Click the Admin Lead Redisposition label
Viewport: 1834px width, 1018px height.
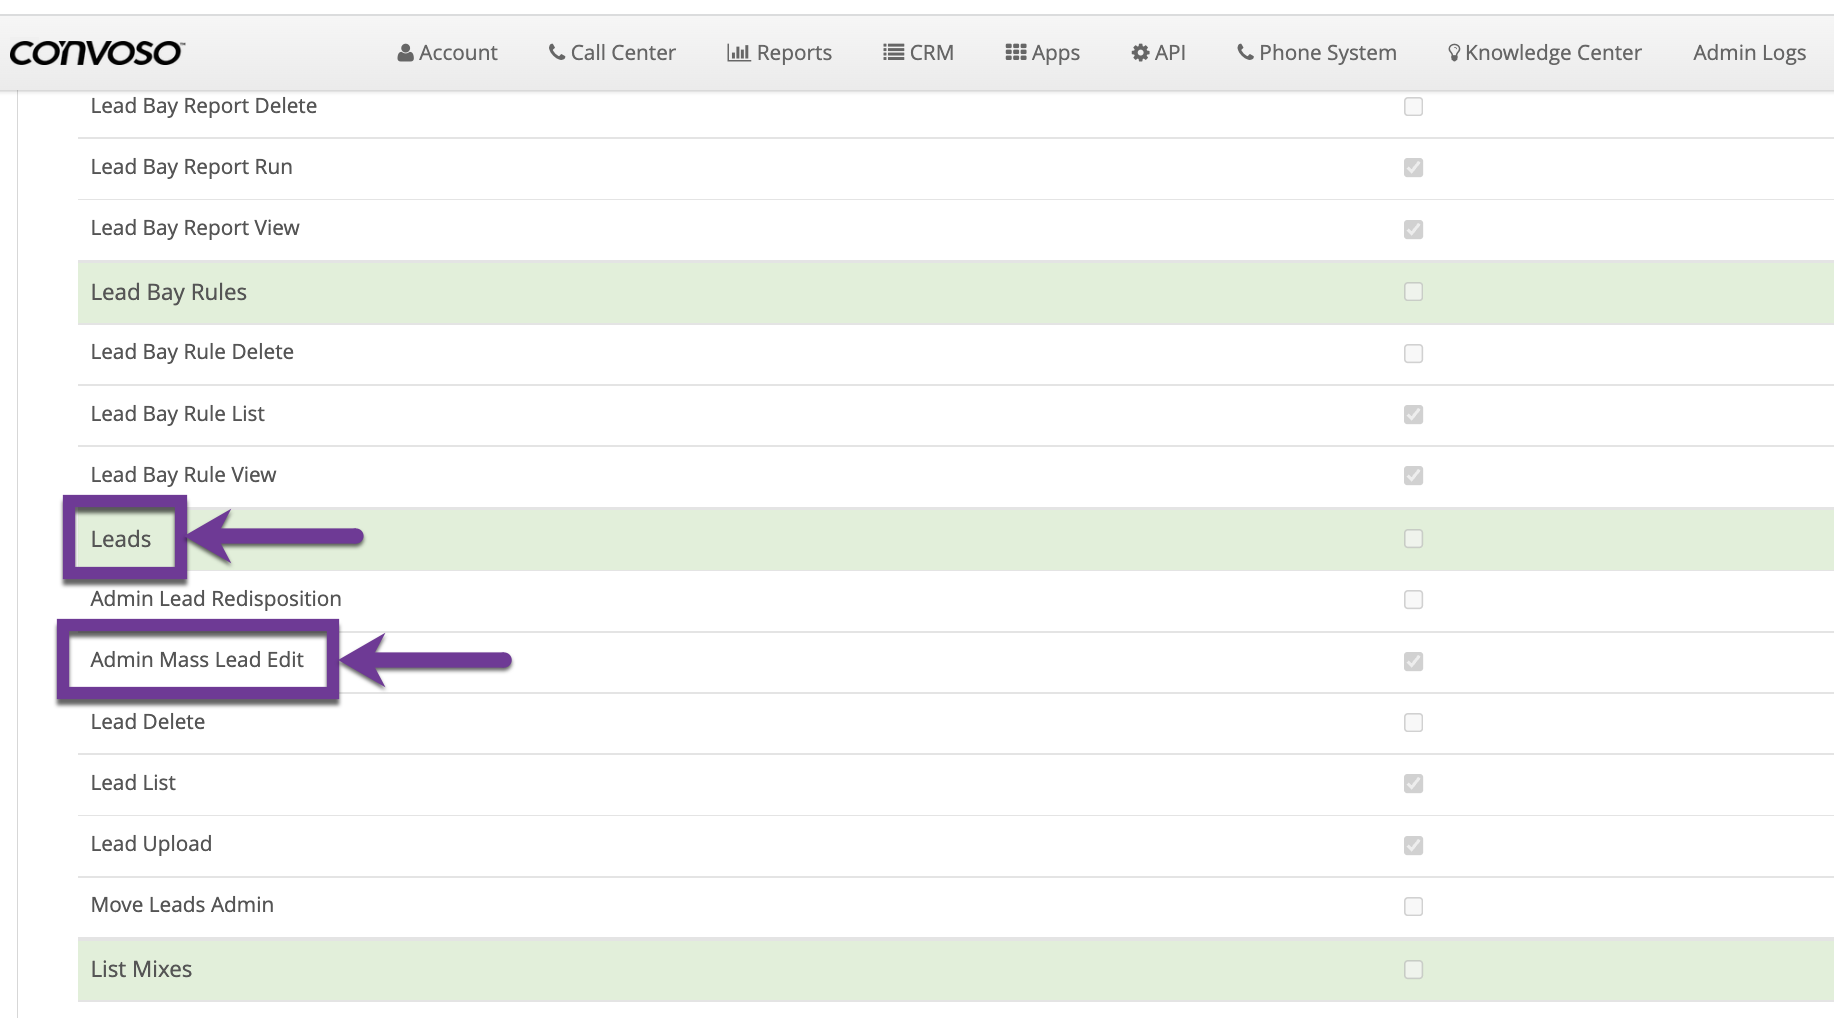click(216, 599)
